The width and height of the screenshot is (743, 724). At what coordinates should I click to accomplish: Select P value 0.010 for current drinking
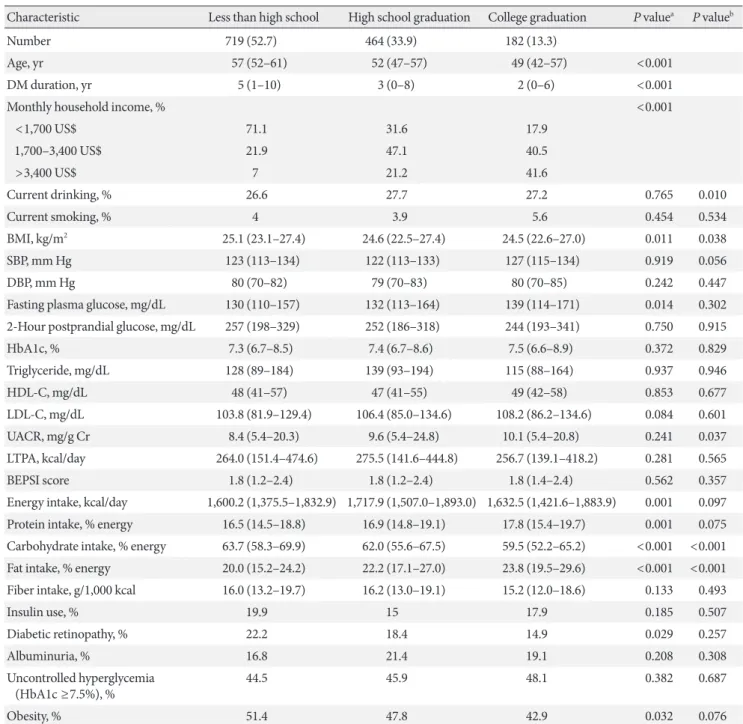pos(712,195)
